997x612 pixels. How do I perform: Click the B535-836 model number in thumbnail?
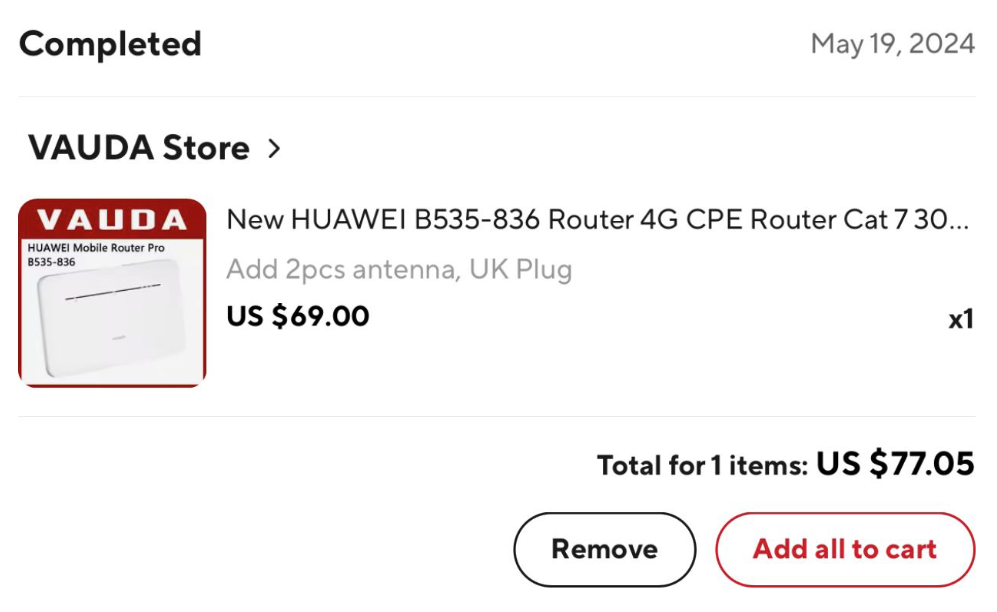[x=52, y=262]
